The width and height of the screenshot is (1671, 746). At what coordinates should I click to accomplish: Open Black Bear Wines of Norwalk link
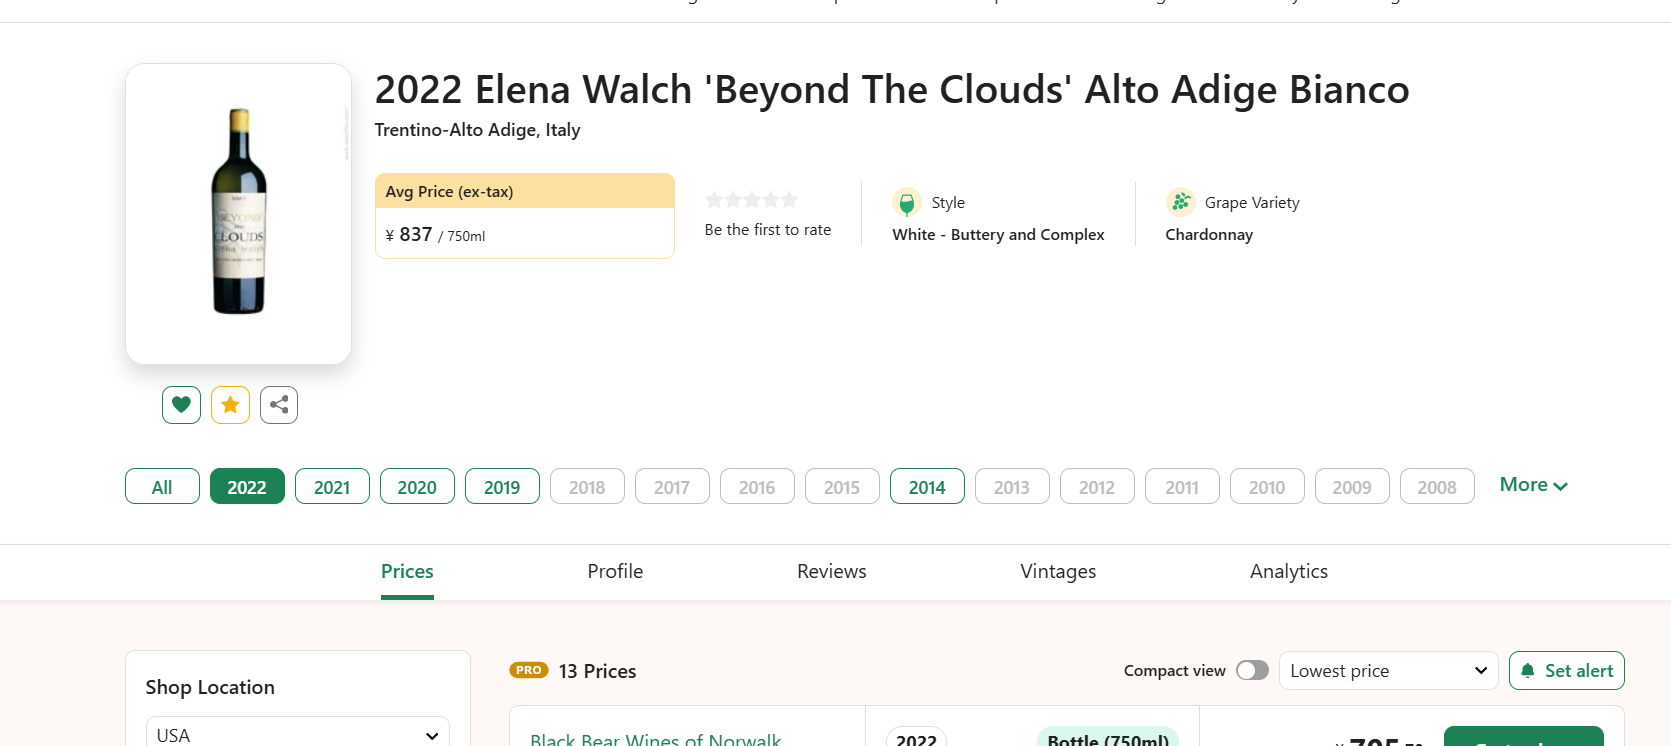pos(655,739)
